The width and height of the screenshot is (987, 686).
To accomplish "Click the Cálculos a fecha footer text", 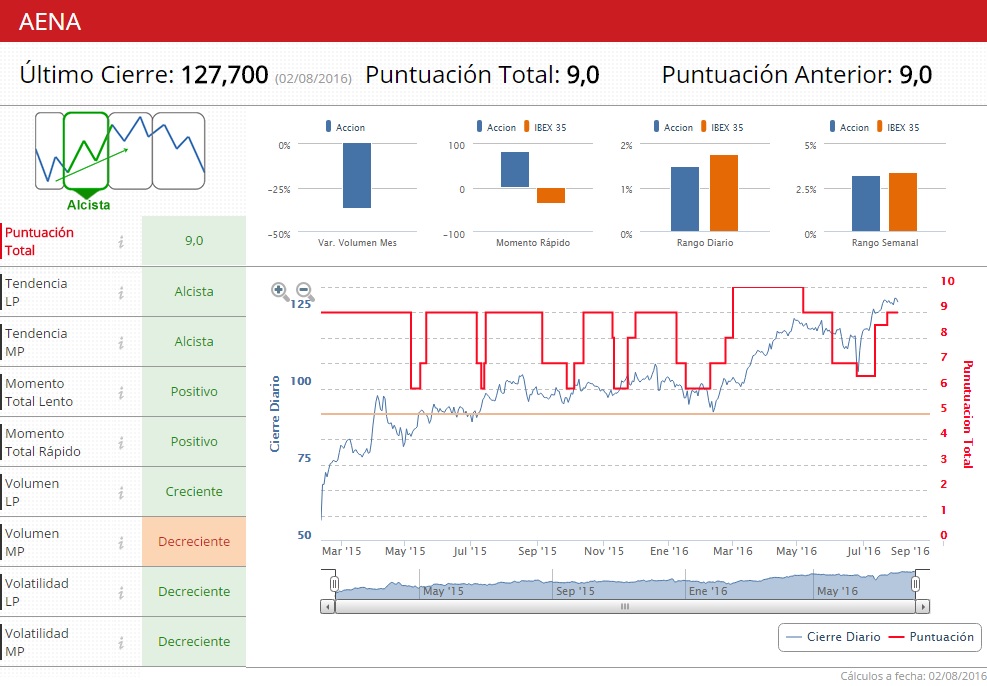I will pyautogui.click(x=913, y=676).
